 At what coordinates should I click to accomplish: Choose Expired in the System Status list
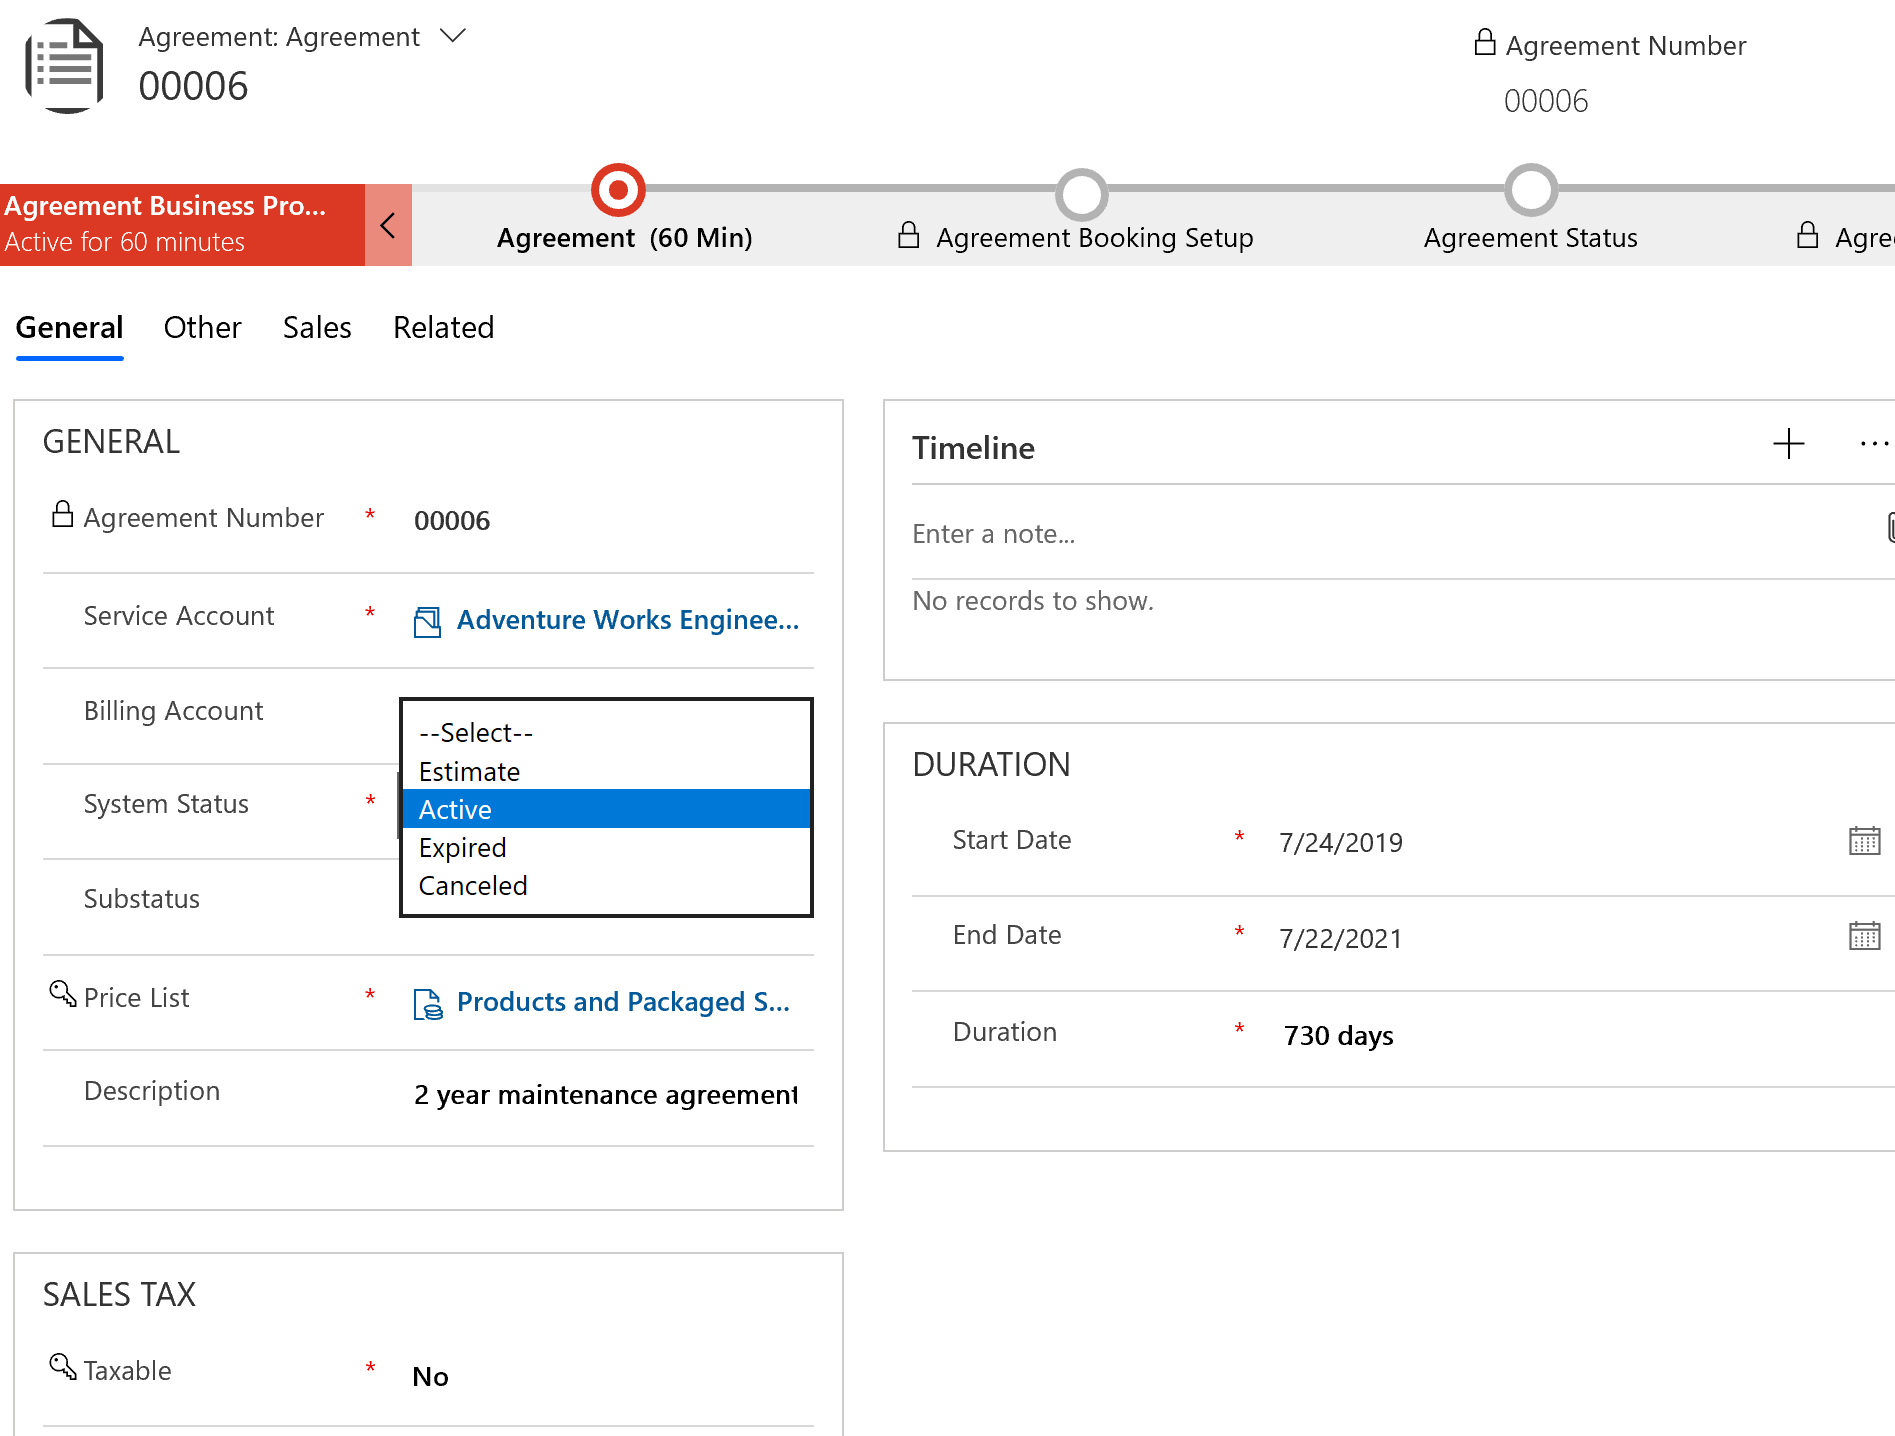tap(606, 848)
